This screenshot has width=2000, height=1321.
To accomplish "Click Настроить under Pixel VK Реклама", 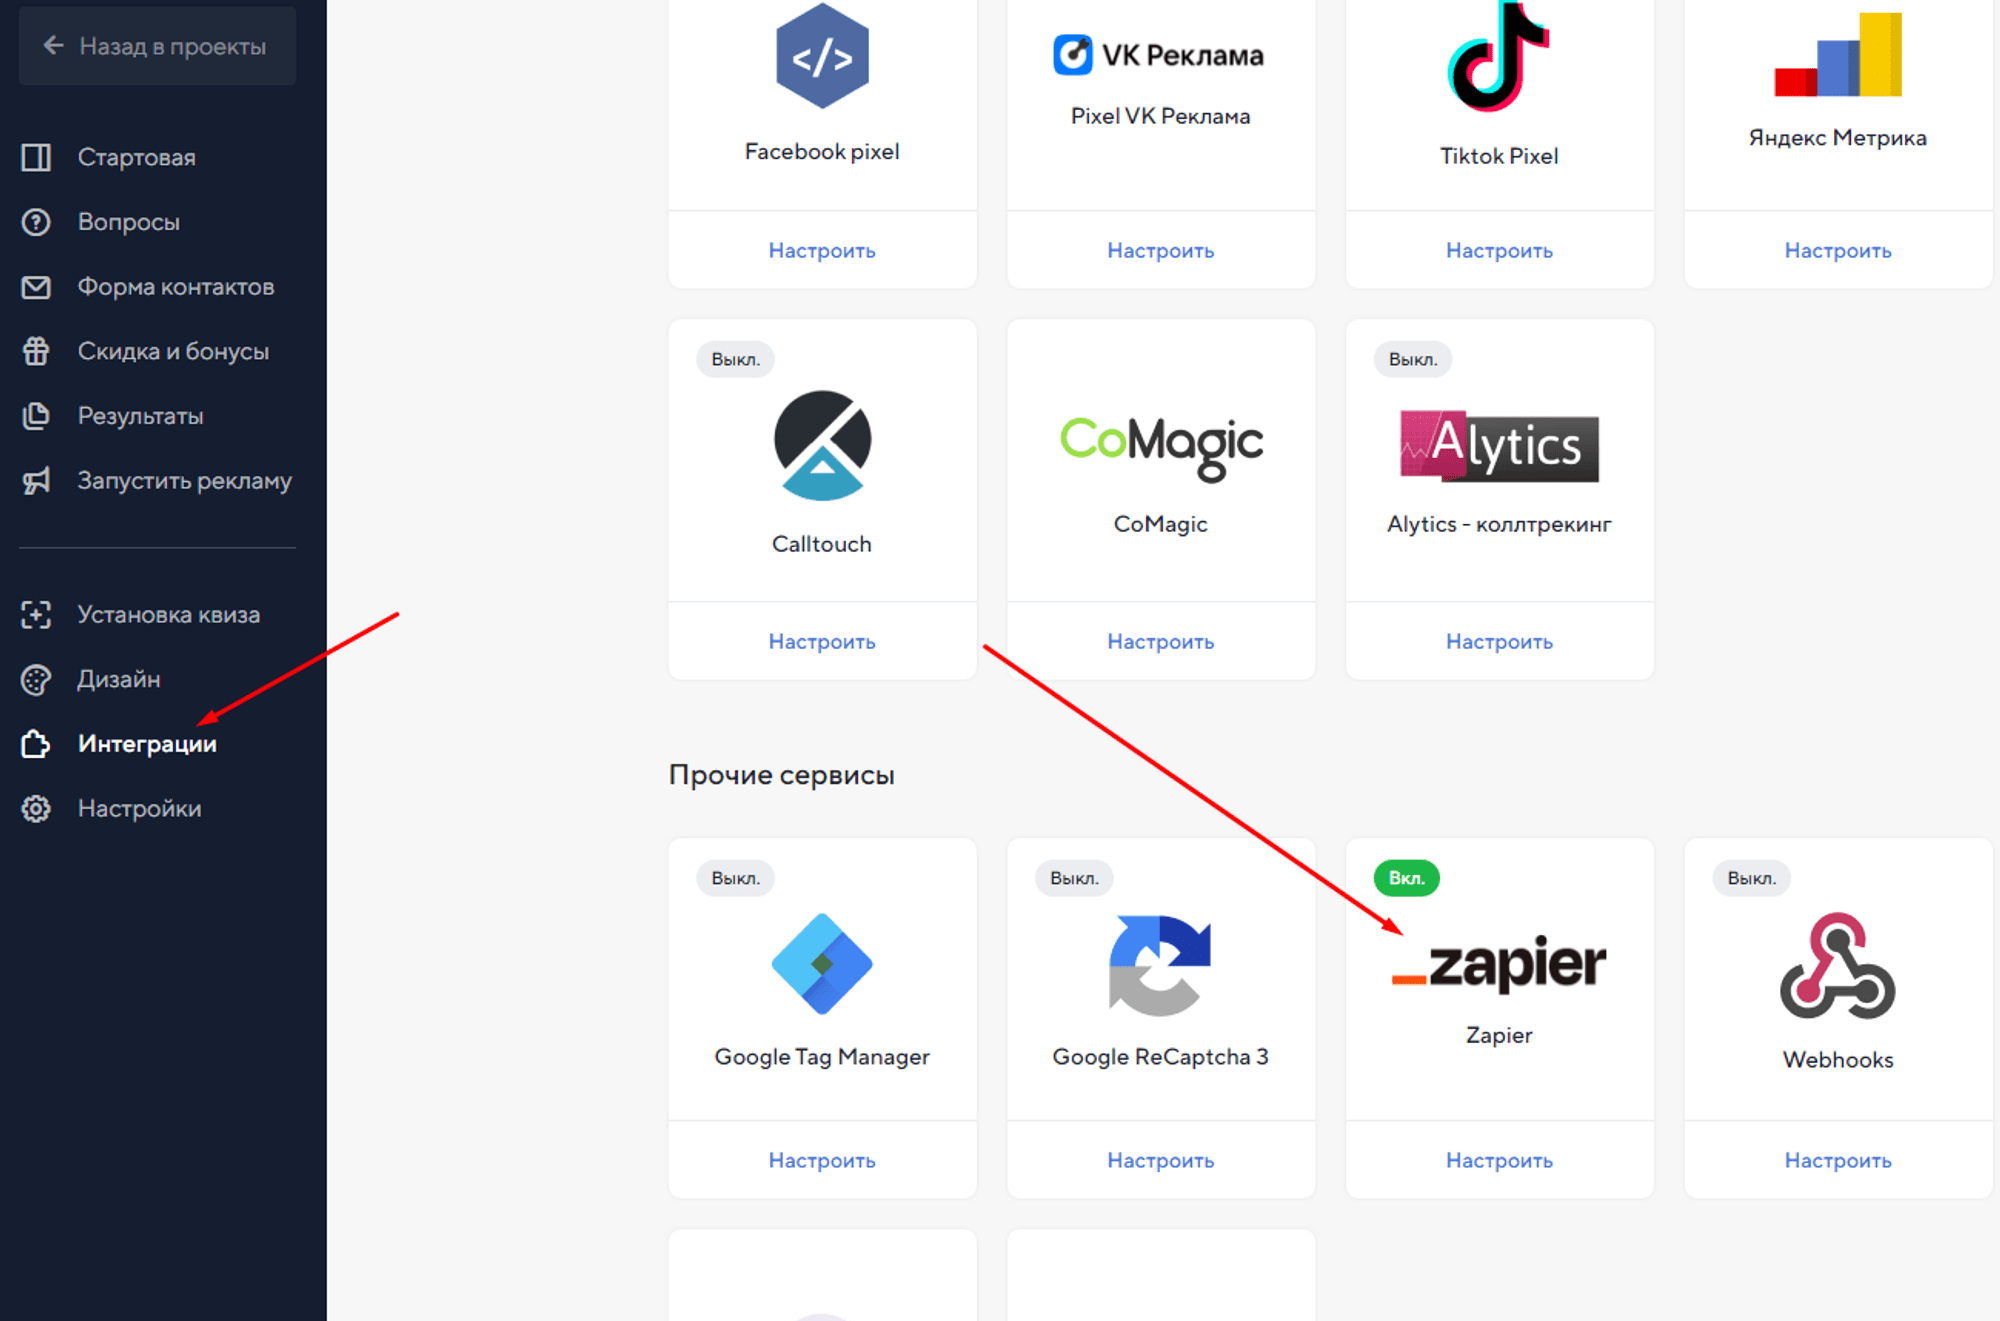I will (x=1161, y=251).
